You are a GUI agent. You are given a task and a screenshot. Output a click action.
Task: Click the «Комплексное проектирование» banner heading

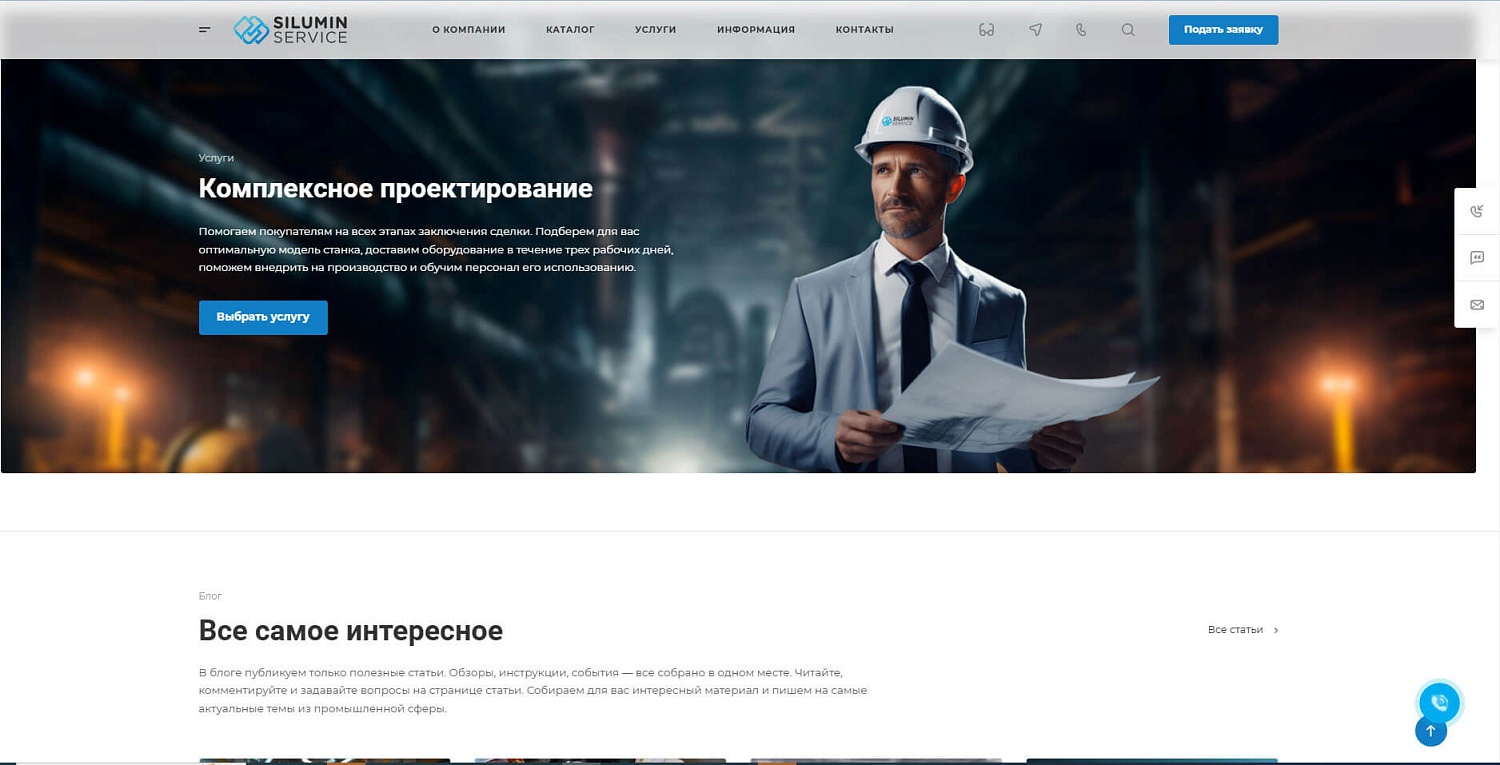pyautogui.click(x=395, y=188)
